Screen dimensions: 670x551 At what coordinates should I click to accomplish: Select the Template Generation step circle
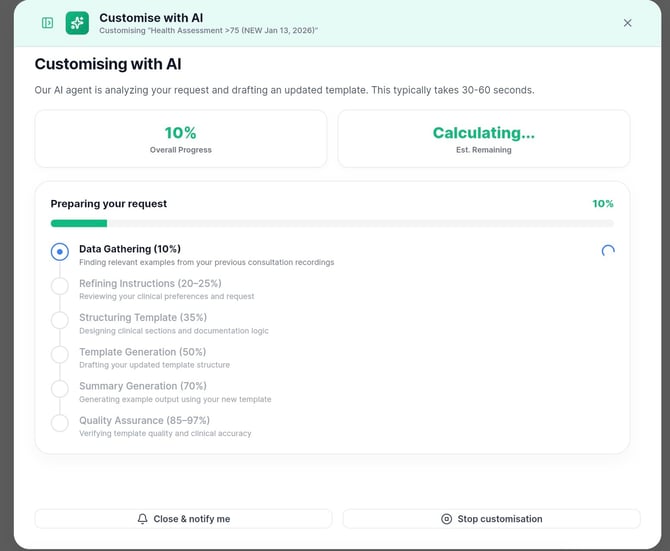[x=60, y=355]
